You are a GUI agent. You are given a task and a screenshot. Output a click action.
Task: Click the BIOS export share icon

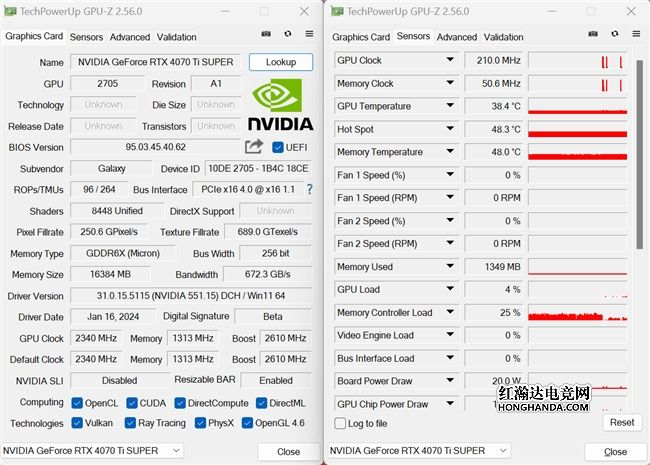pos(254,147)
